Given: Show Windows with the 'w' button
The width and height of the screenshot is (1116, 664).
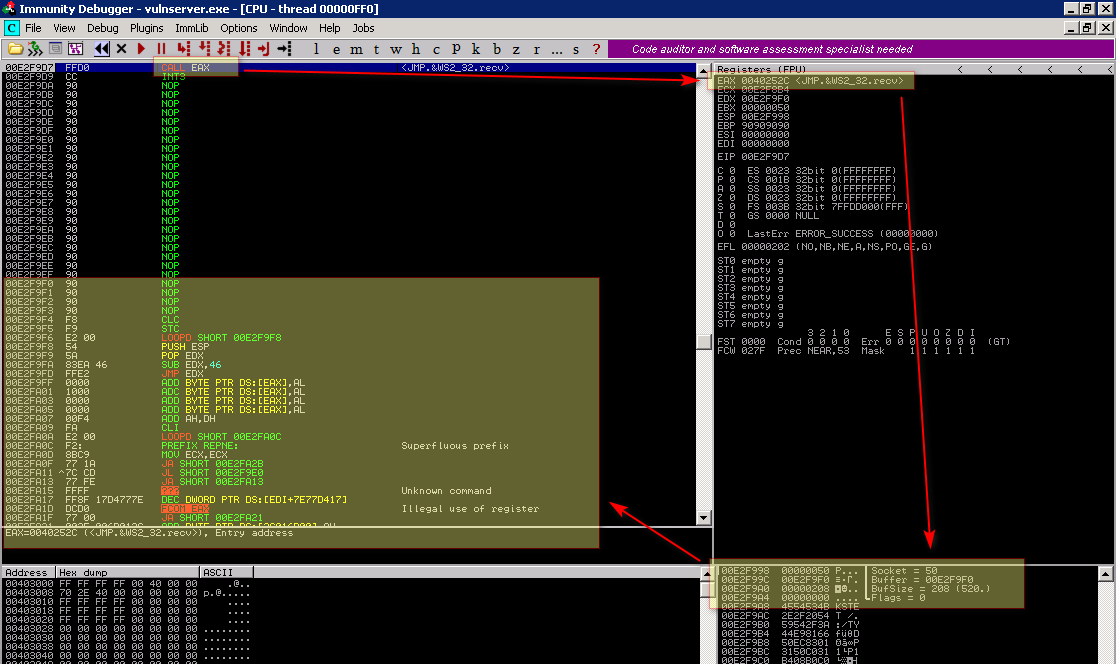Looking at the screenshot, I should coord(396,48).
